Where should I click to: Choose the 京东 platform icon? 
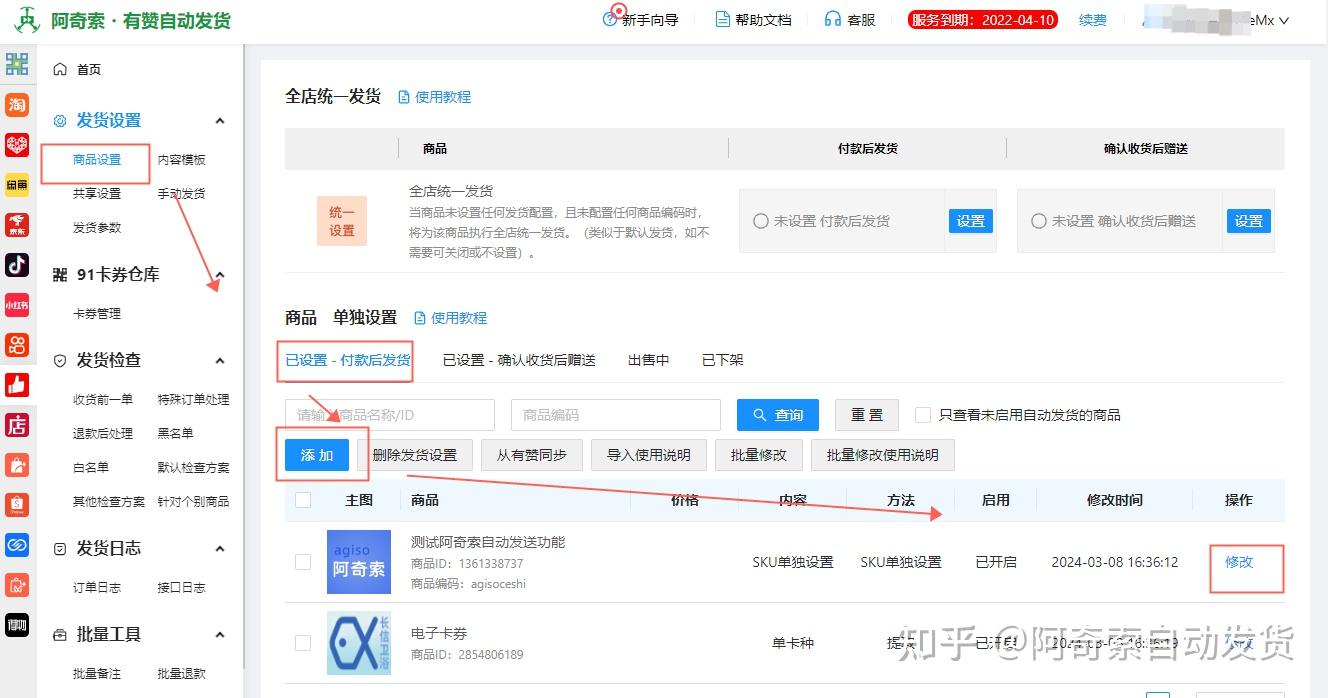pyautogui.click(x=17, y=225)
